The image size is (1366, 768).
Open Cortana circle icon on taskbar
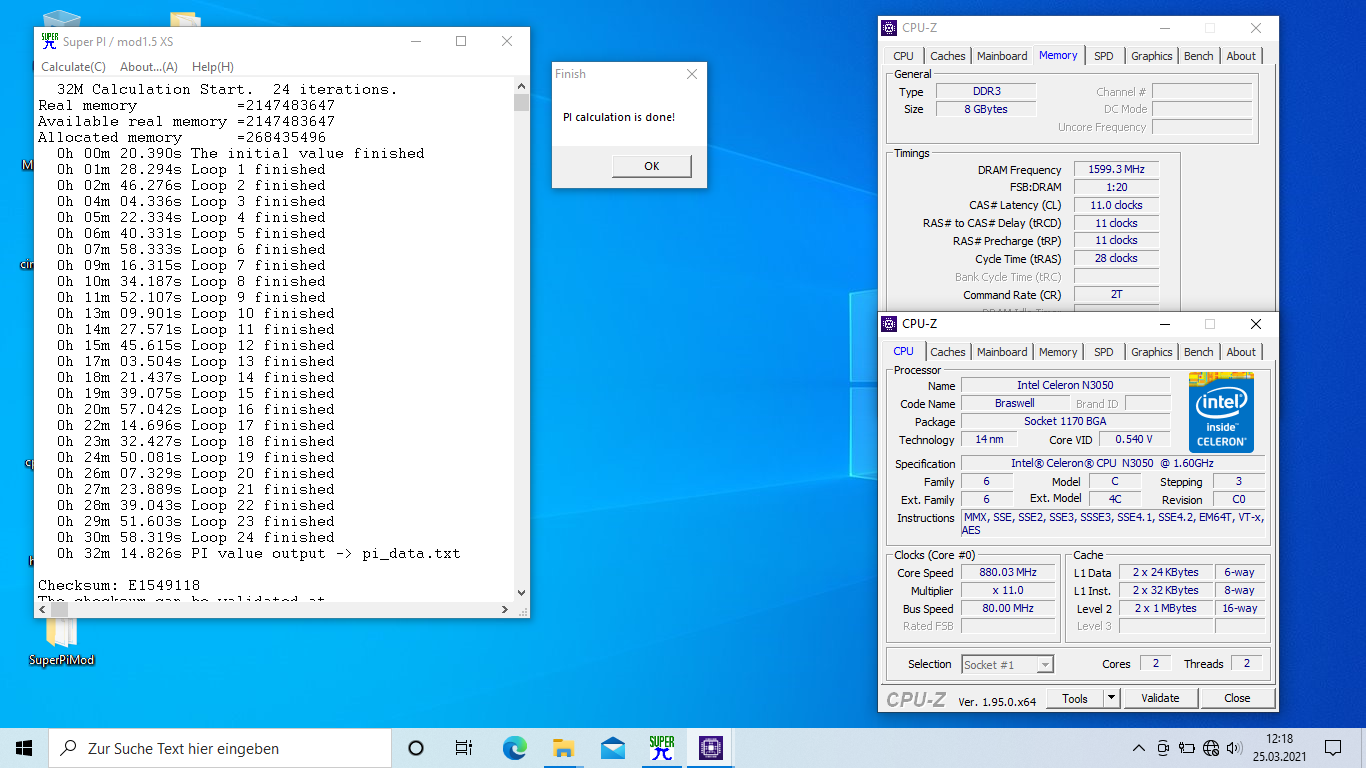pos(416,748)
